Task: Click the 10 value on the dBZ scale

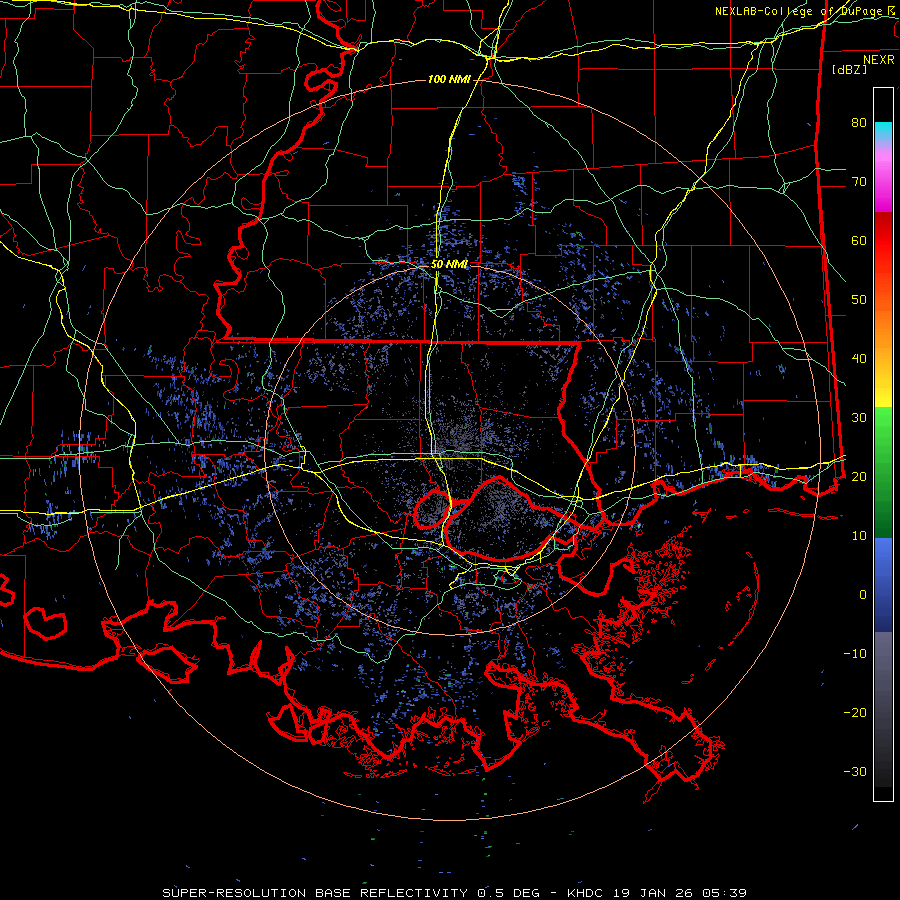Action: [859, 536]
